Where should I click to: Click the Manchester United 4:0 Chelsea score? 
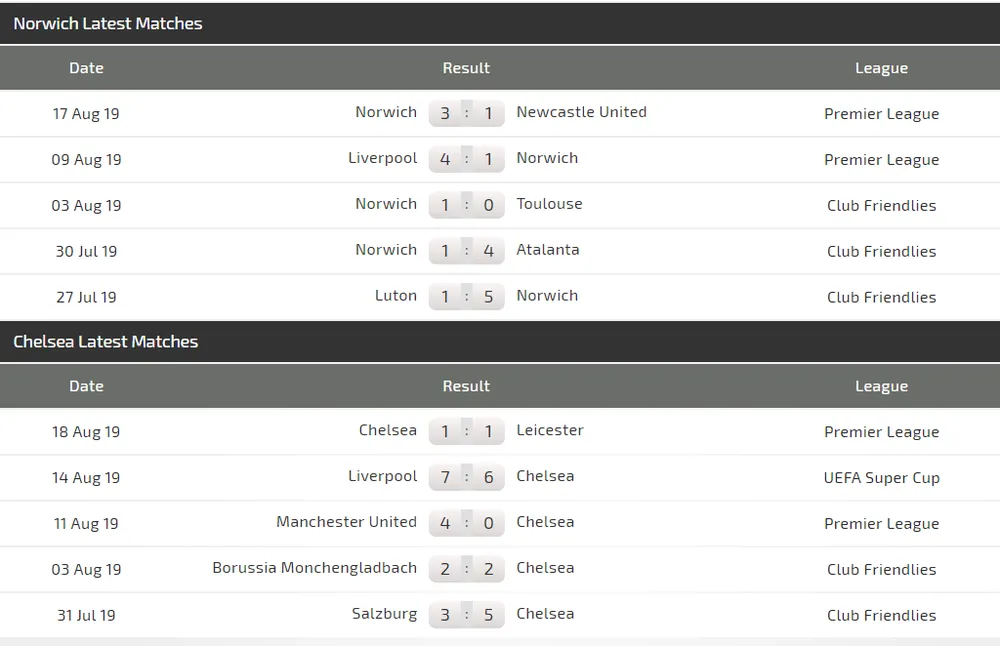pyautogui.click(x=466, y=523)
